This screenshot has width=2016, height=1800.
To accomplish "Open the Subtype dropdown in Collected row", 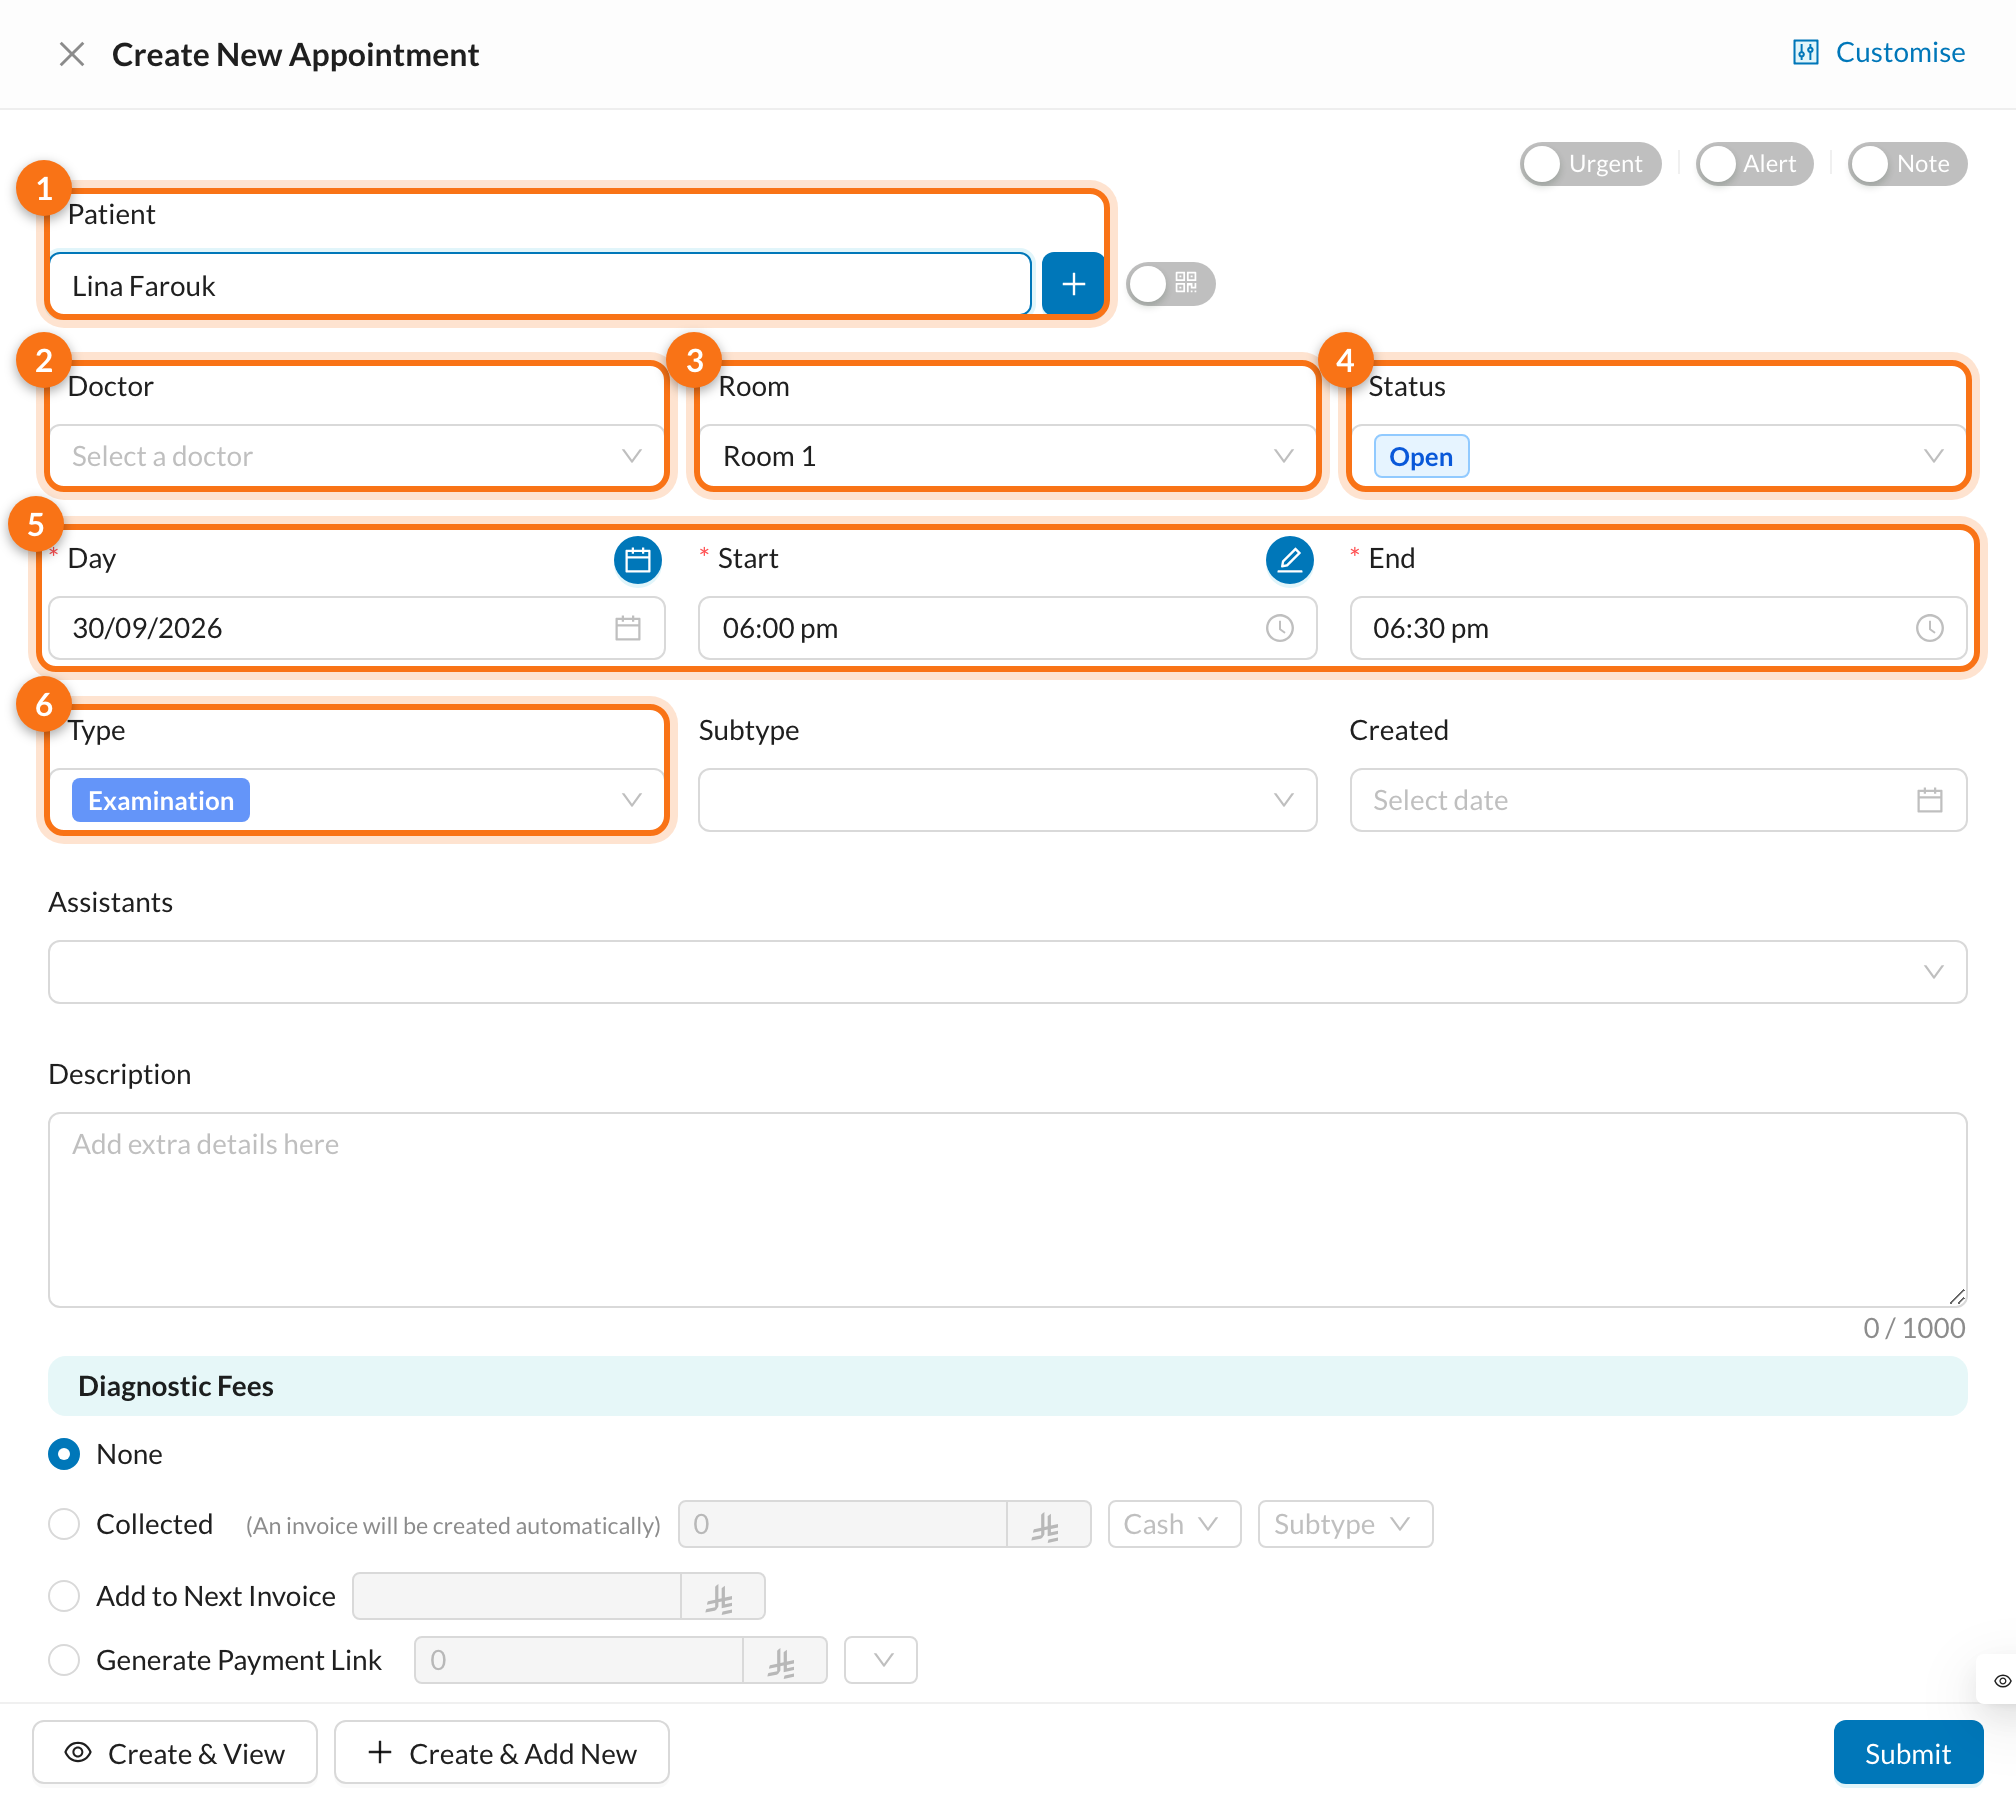I will (x=1345, y=1524).
